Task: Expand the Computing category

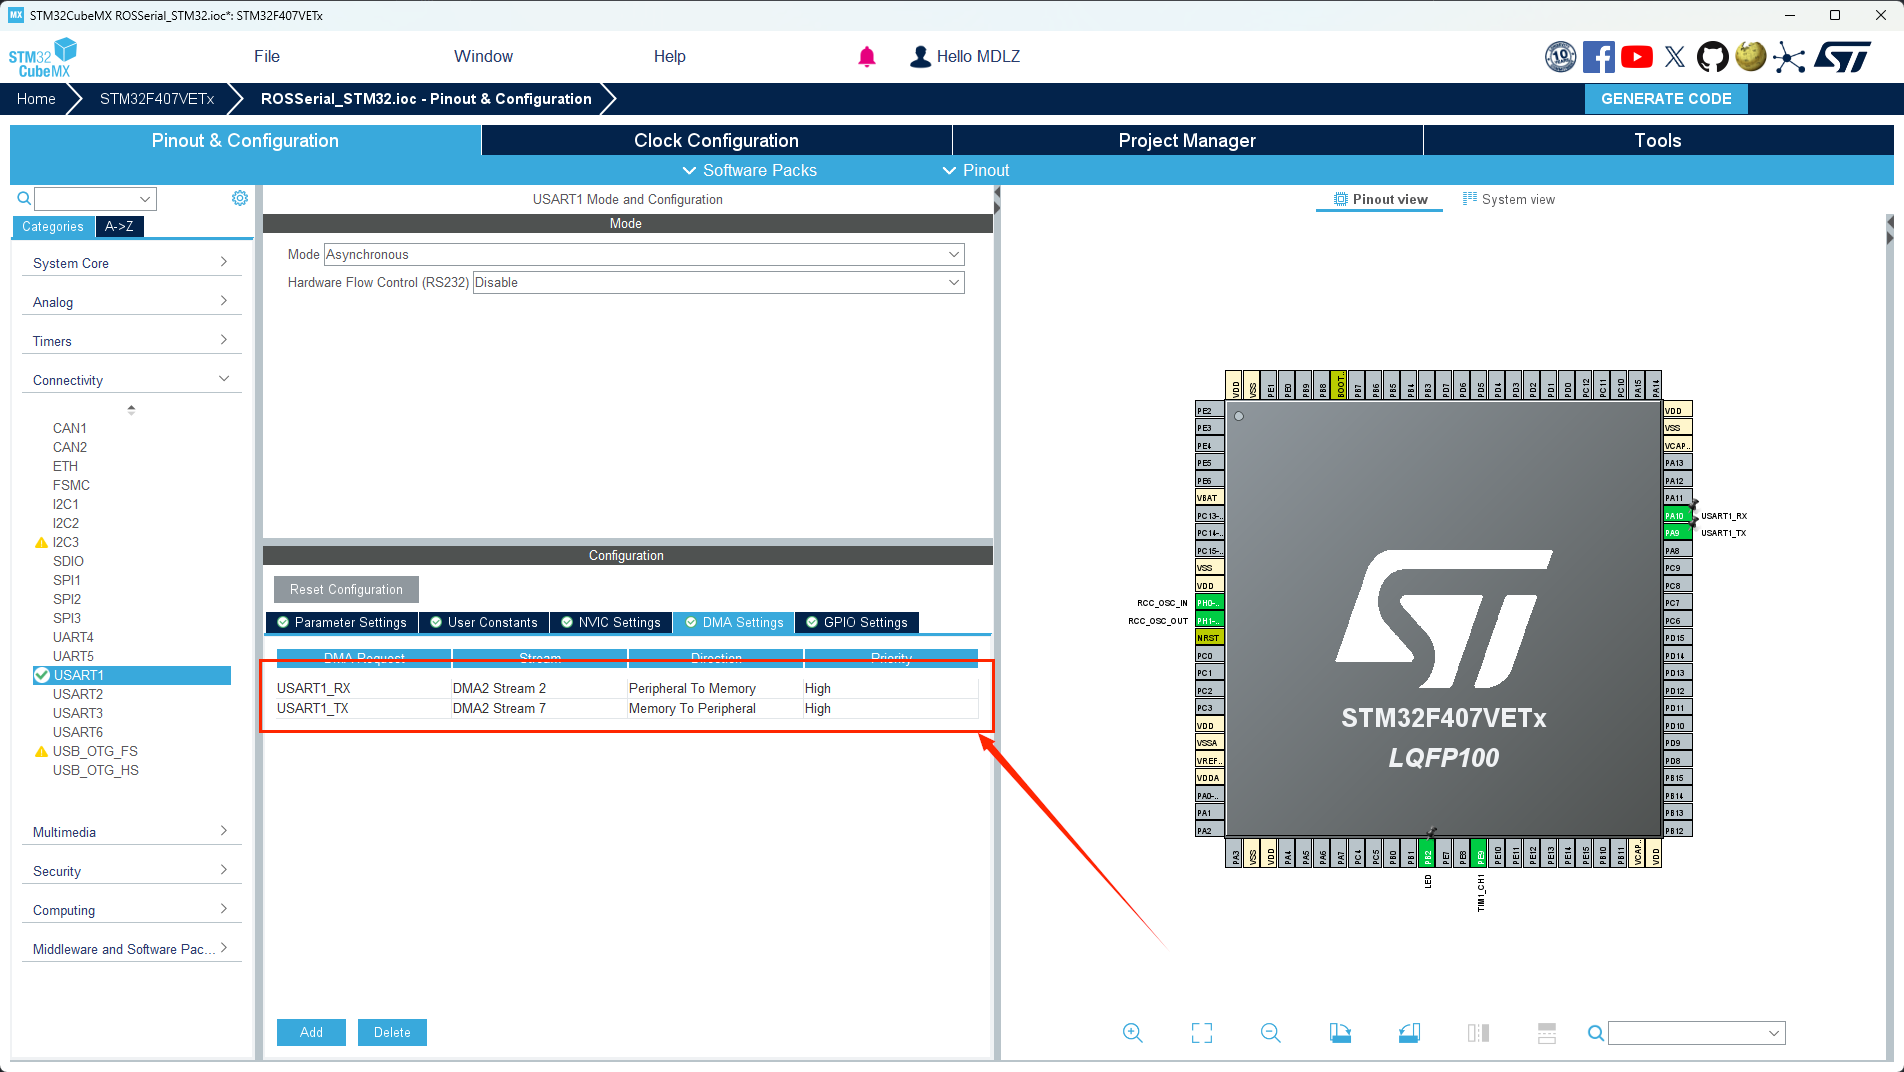Action: (132, 910)
